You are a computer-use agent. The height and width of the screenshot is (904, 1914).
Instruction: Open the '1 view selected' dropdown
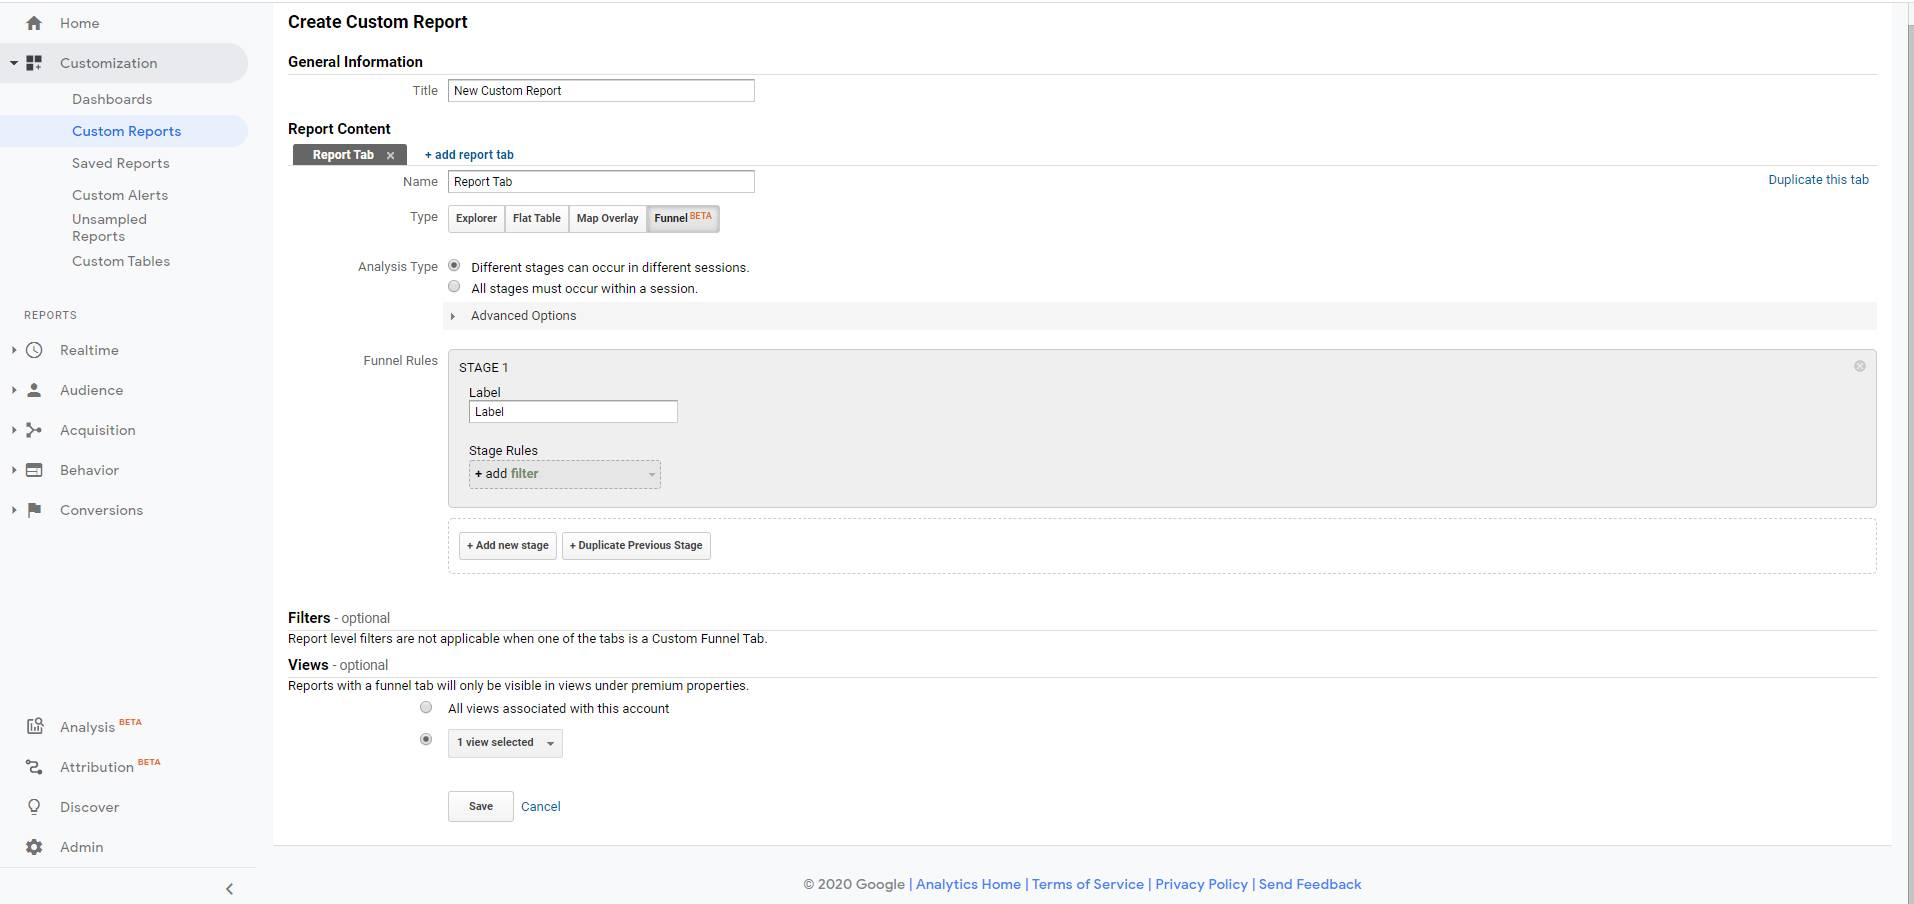pos(504,742)
